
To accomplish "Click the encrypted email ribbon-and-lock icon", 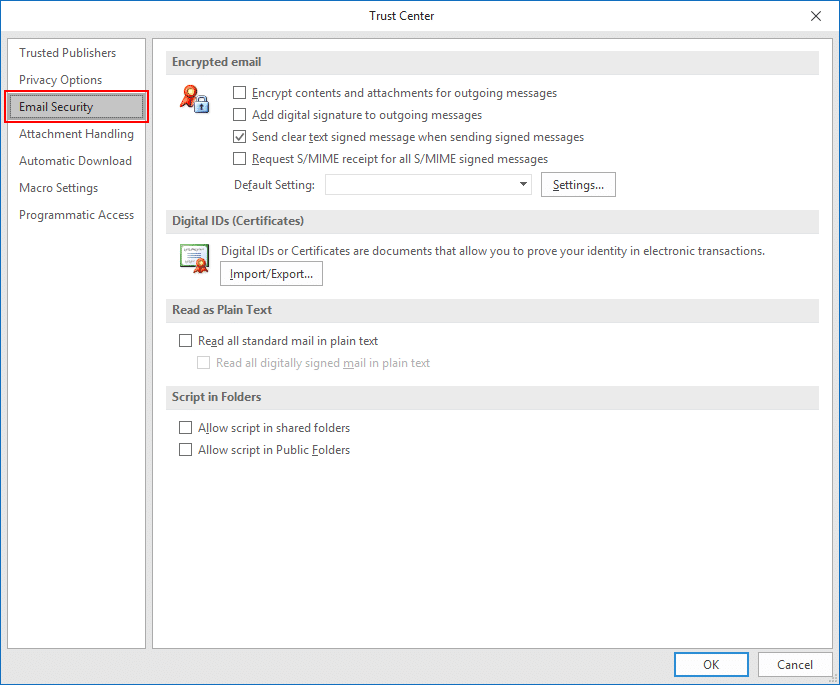I will click(194, 98).
